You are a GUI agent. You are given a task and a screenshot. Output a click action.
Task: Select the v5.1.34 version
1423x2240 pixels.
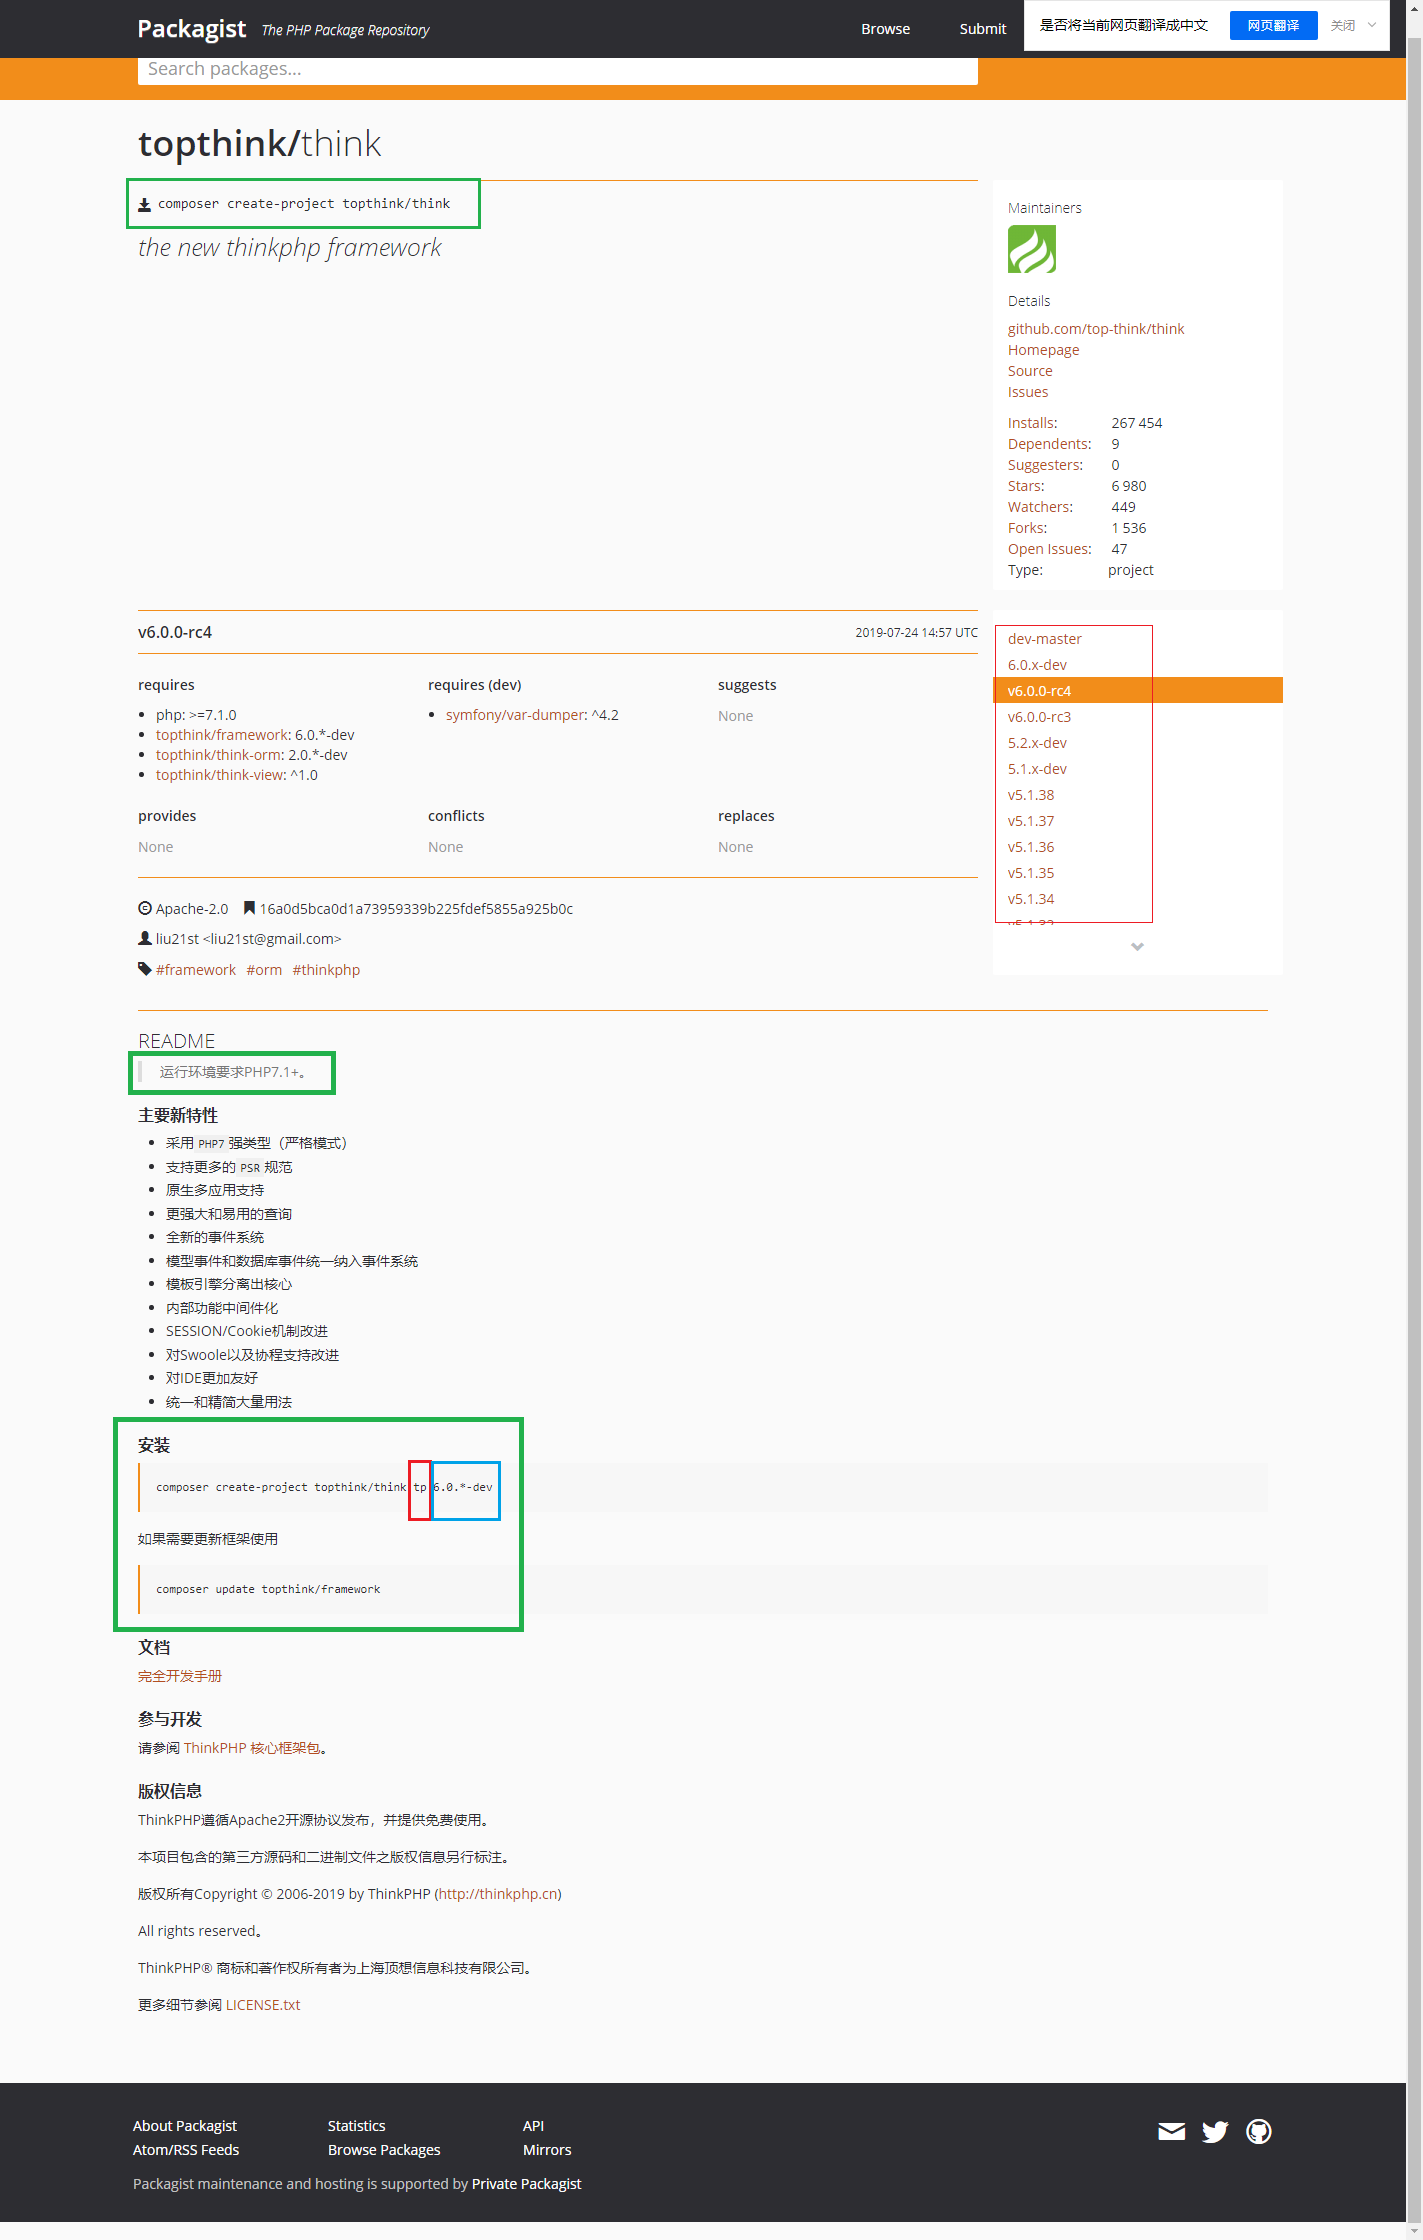[x=1031, y=899]
